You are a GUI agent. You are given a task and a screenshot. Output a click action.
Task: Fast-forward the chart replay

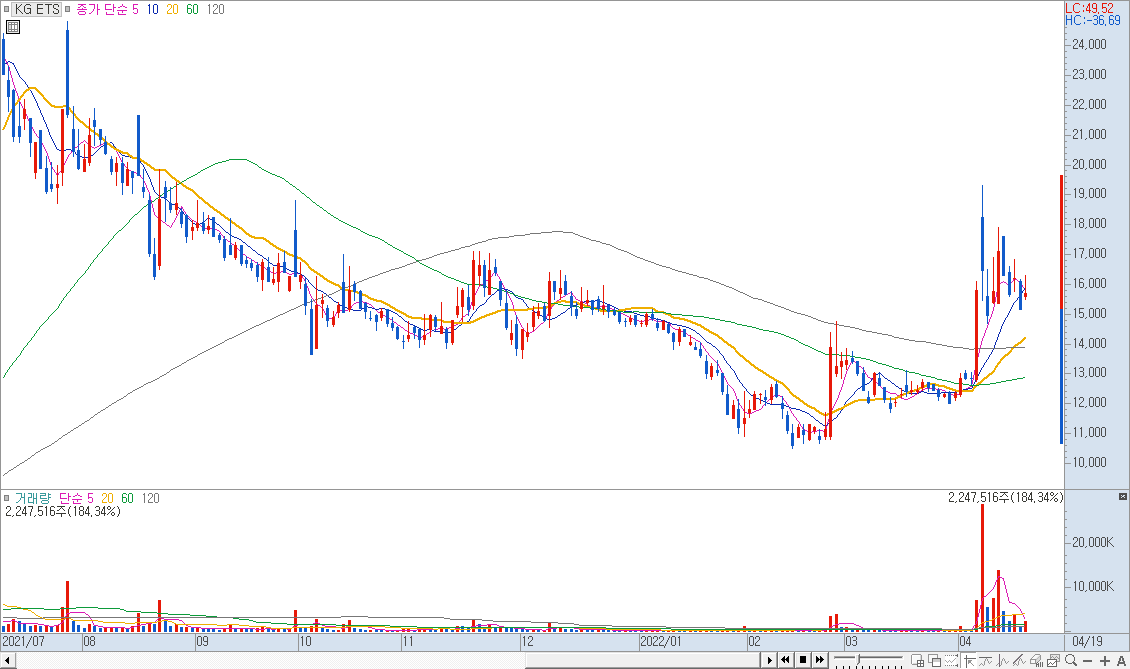[819, 660]
